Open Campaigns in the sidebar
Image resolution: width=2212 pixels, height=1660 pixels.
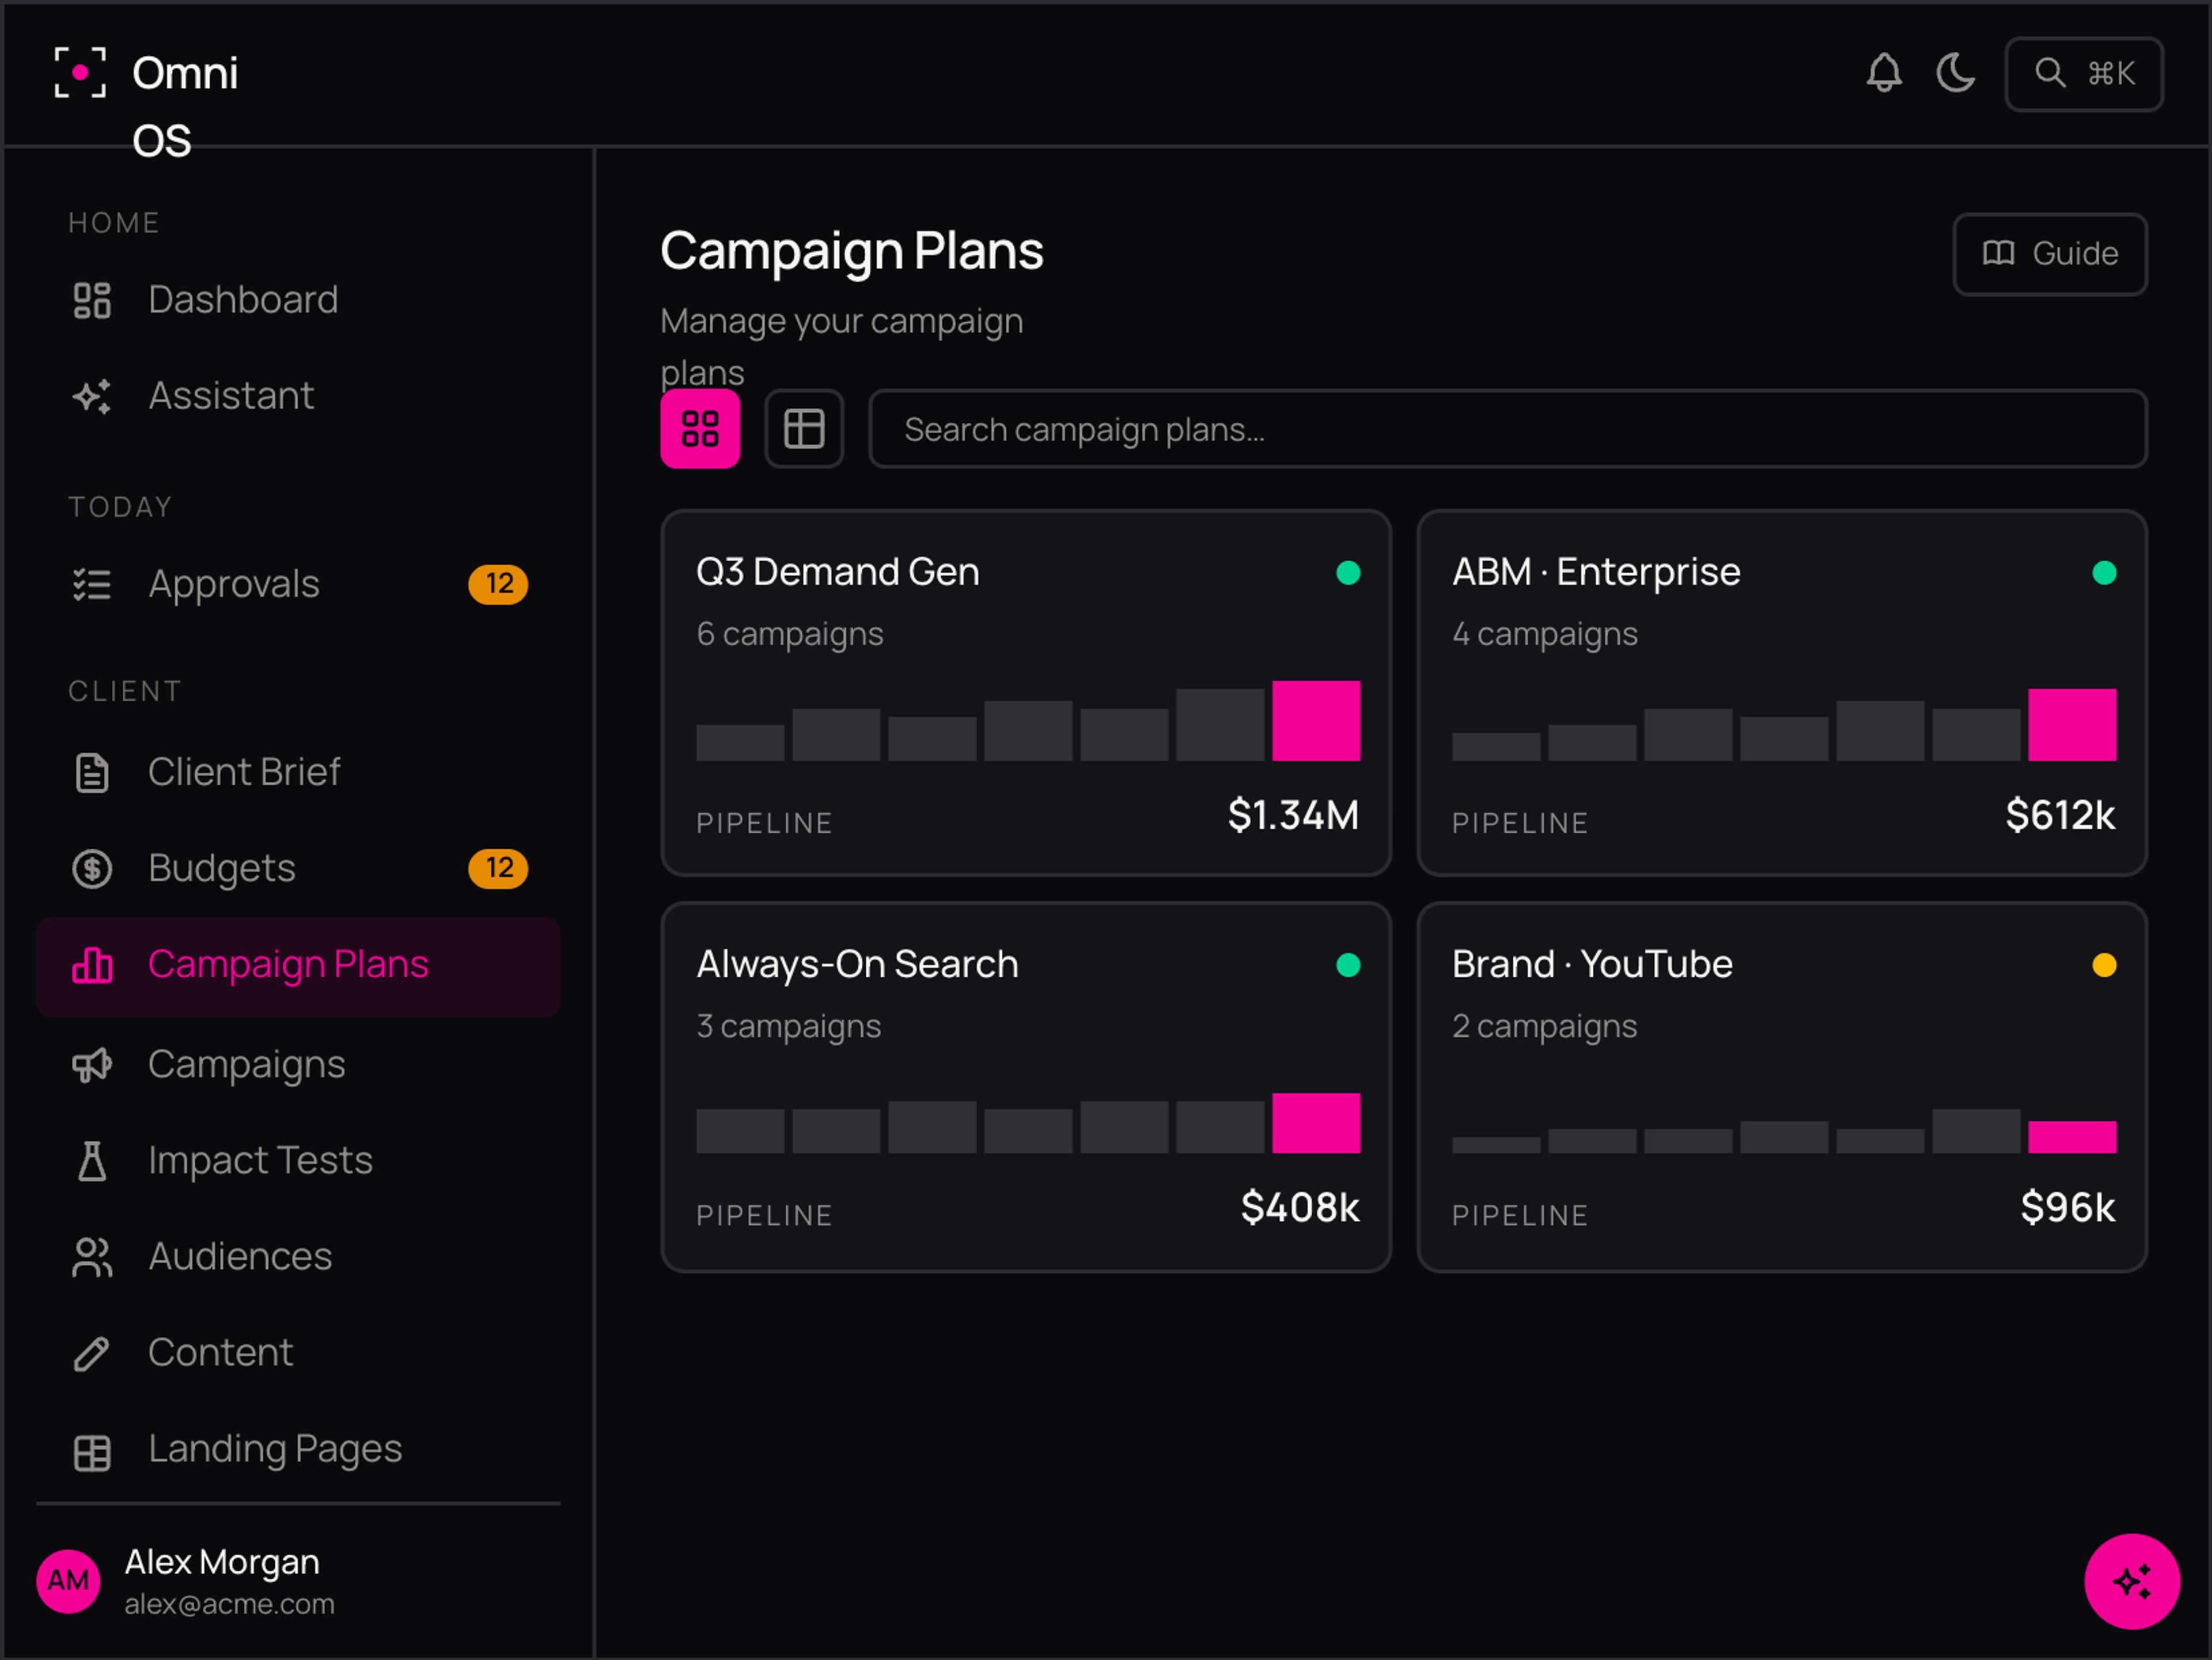[298, 1064]
